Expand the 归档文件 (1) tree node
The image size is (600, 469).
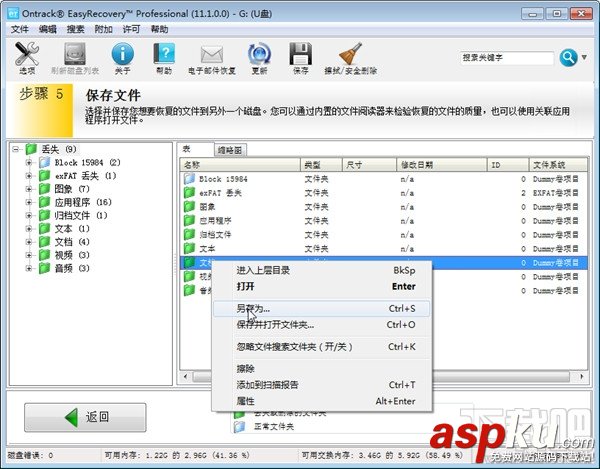click(29, 215)
